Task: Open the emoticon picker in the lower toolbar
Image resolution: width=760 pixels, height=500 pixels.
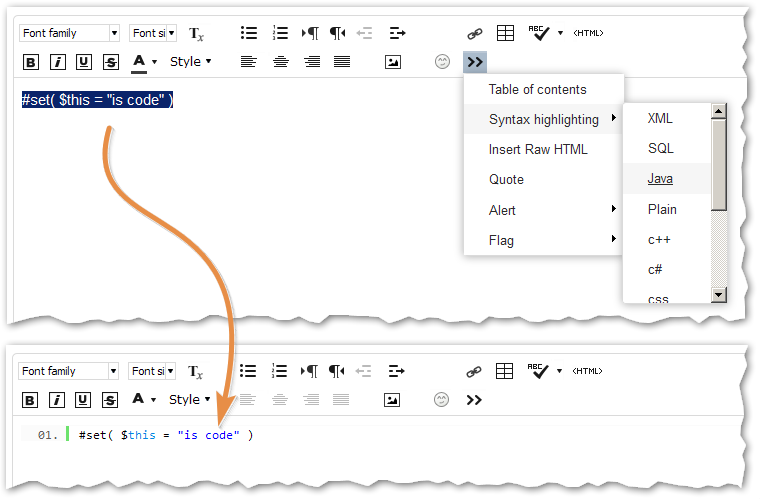Action: tap(442, 400)
